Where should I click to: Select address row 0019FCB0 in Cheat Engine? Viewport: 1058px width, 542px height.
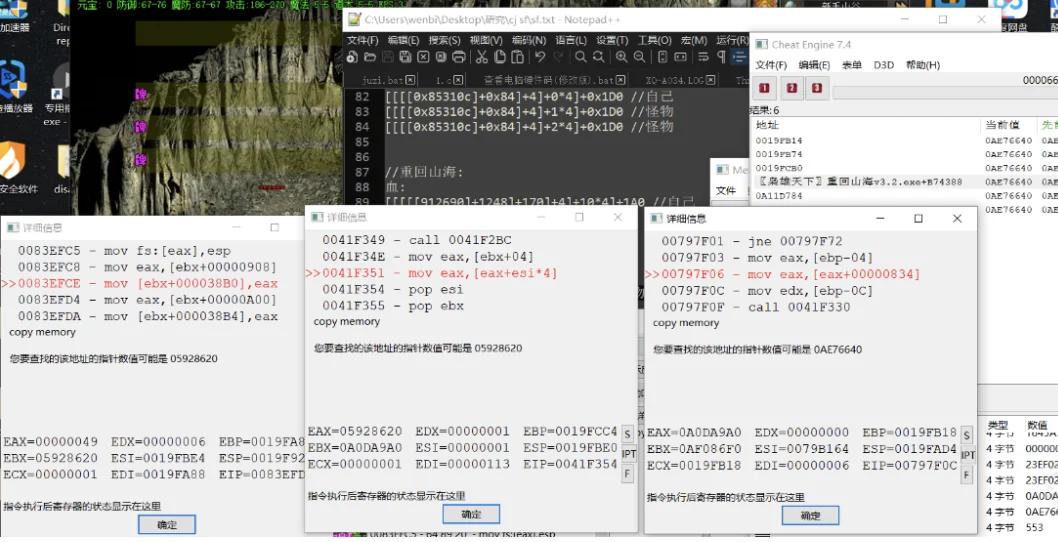(x=904, y=168)
